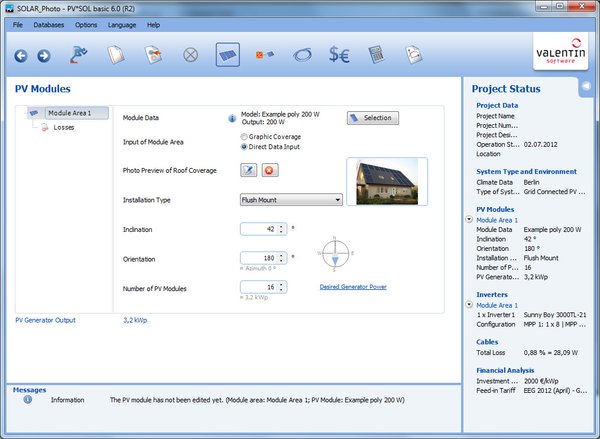Collapse the Project Status side panel
This screenshot has height=439, width=600.
click(x=585, y=87)
